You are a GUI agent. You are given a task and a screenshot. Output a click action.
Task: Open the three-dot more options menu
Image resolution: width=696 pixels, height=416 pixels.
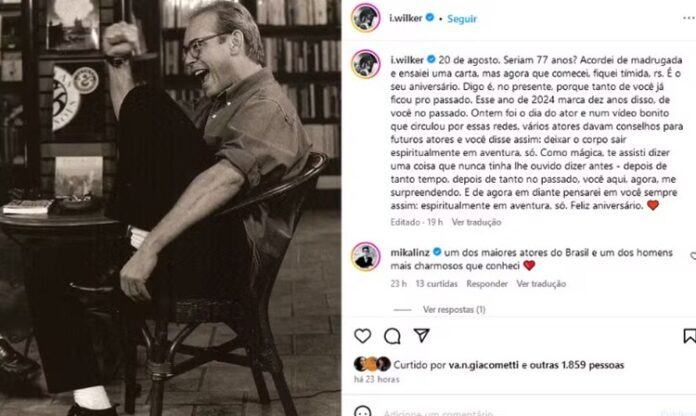(x=689, y=18)
